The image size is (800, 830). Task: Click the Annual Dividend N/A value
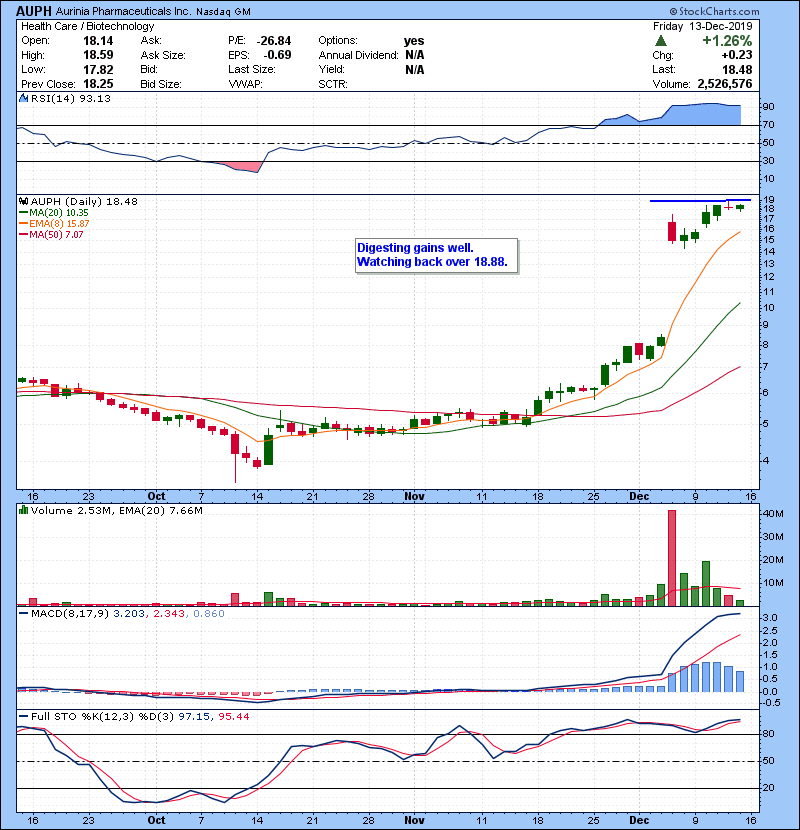[415, 55]
